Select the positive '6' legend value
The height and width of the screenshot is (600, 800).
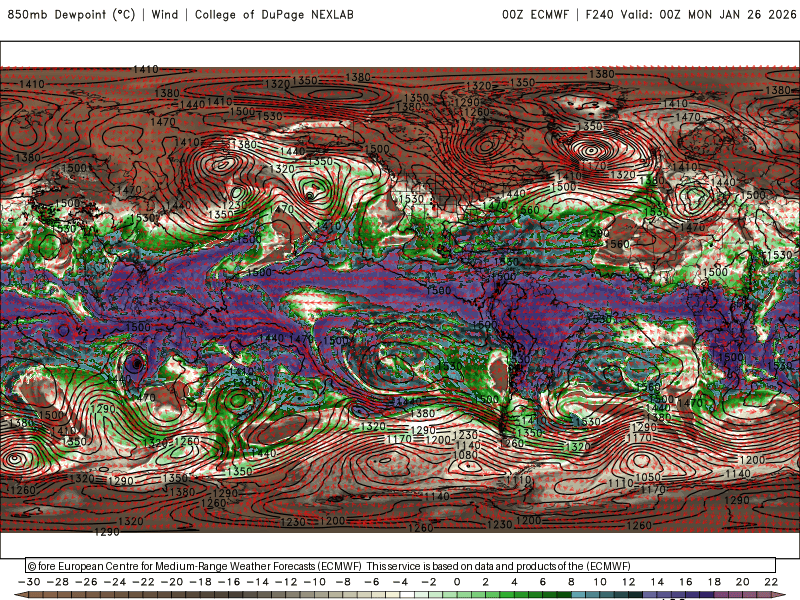[x=542, y=582]
